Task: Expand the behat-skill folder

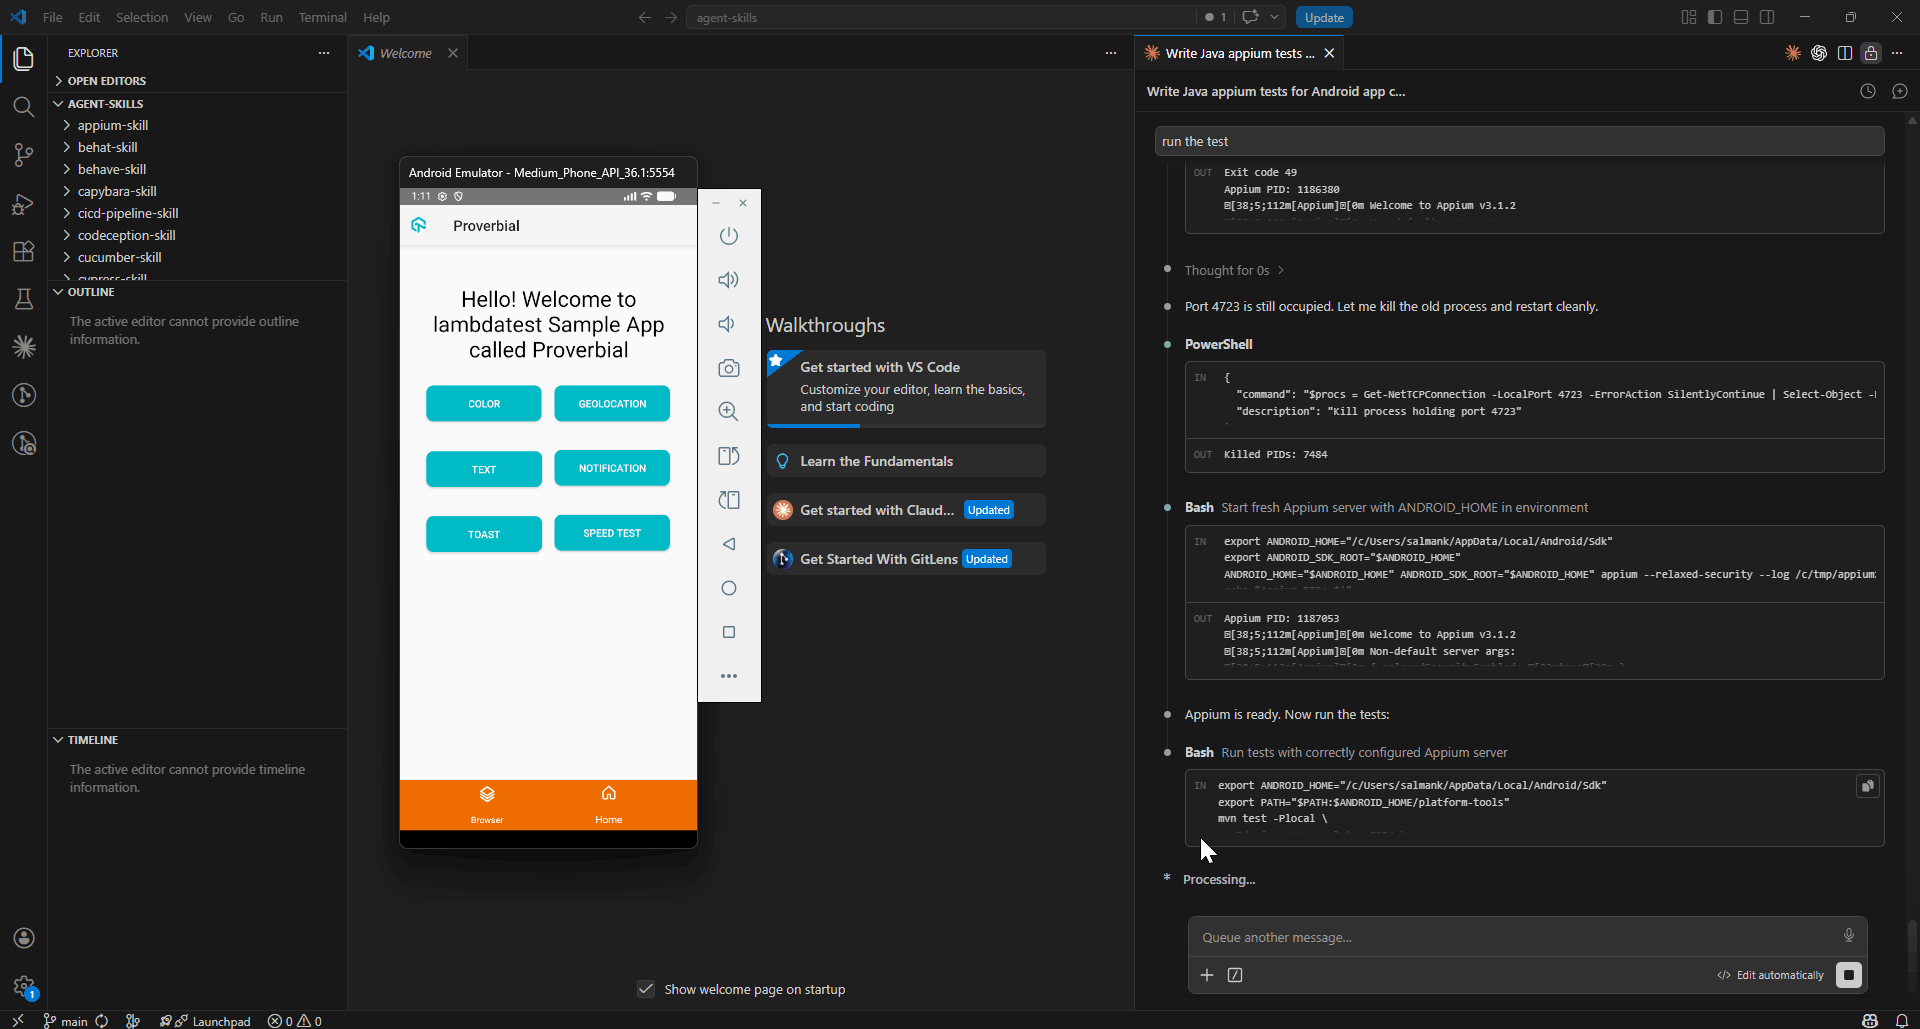Action: [x=198, y=147]
